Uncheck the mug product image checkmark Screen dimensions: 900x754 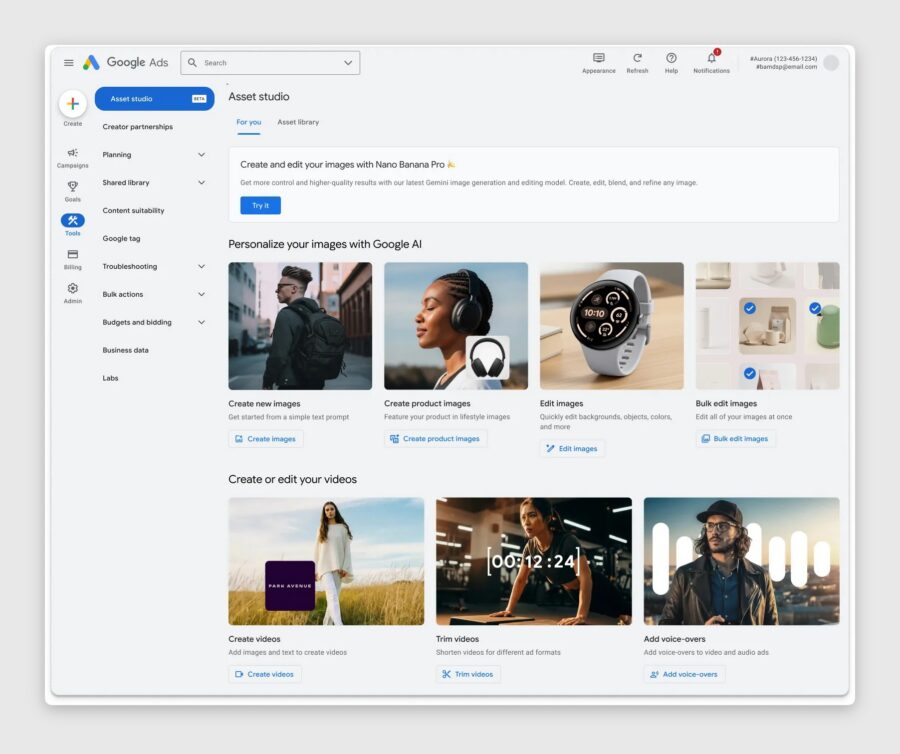click(x=749, y=309)
